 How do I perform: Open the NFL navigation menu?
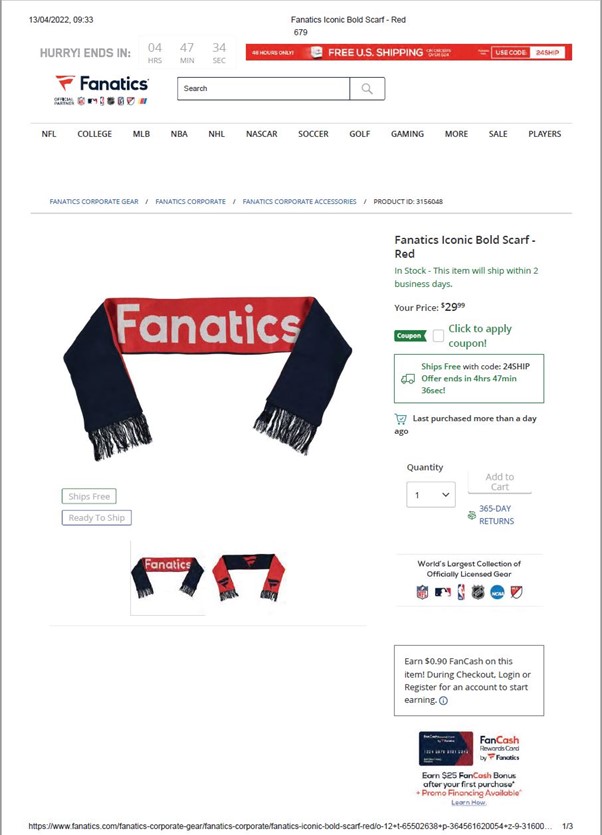(48, 134)
